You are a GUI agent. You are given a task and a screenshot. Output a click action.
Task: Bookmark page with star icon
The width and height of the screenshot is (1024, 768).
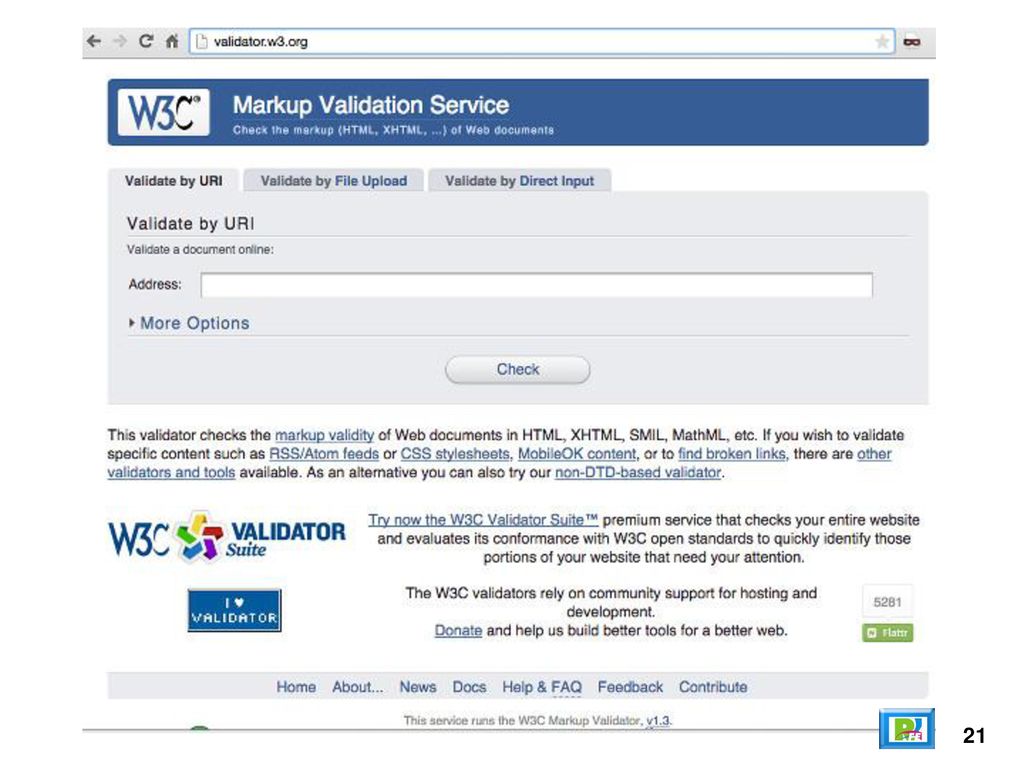click(x=882, y=42)
